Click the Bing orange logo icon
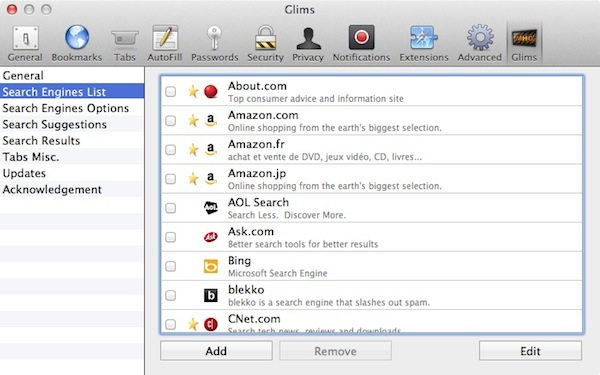600x375 pixels. pyautogui.click(x=211, y=266)
